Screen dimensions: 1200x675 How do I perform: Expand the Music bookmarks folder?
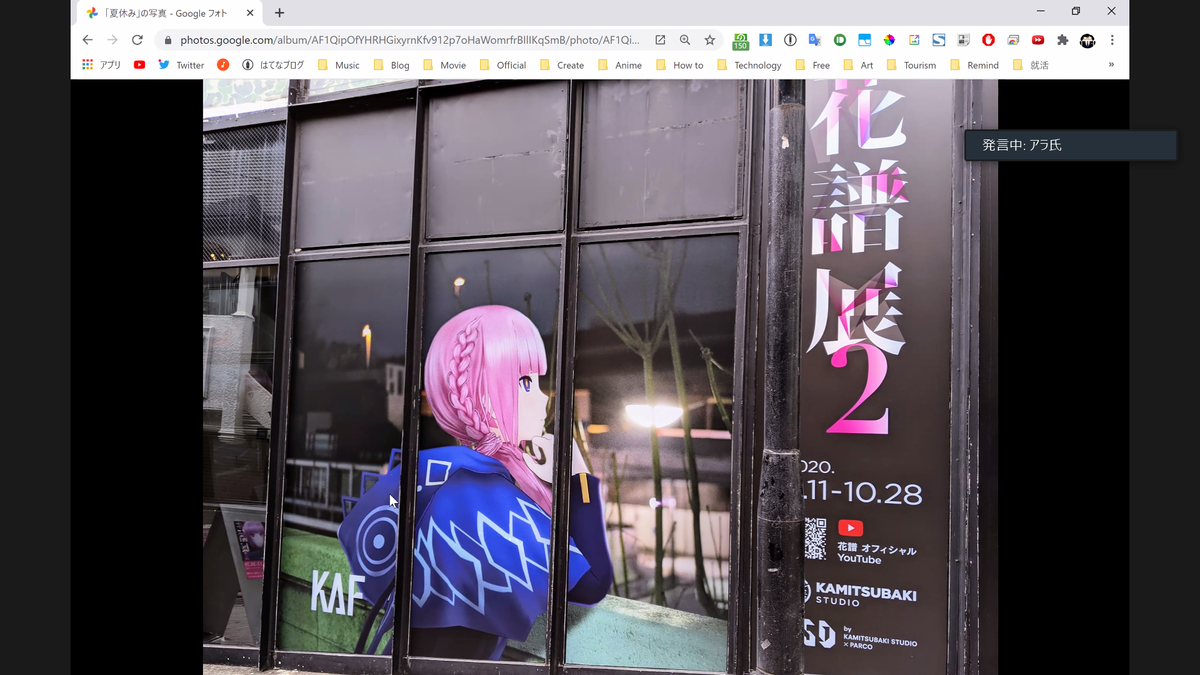click(338, 65)
